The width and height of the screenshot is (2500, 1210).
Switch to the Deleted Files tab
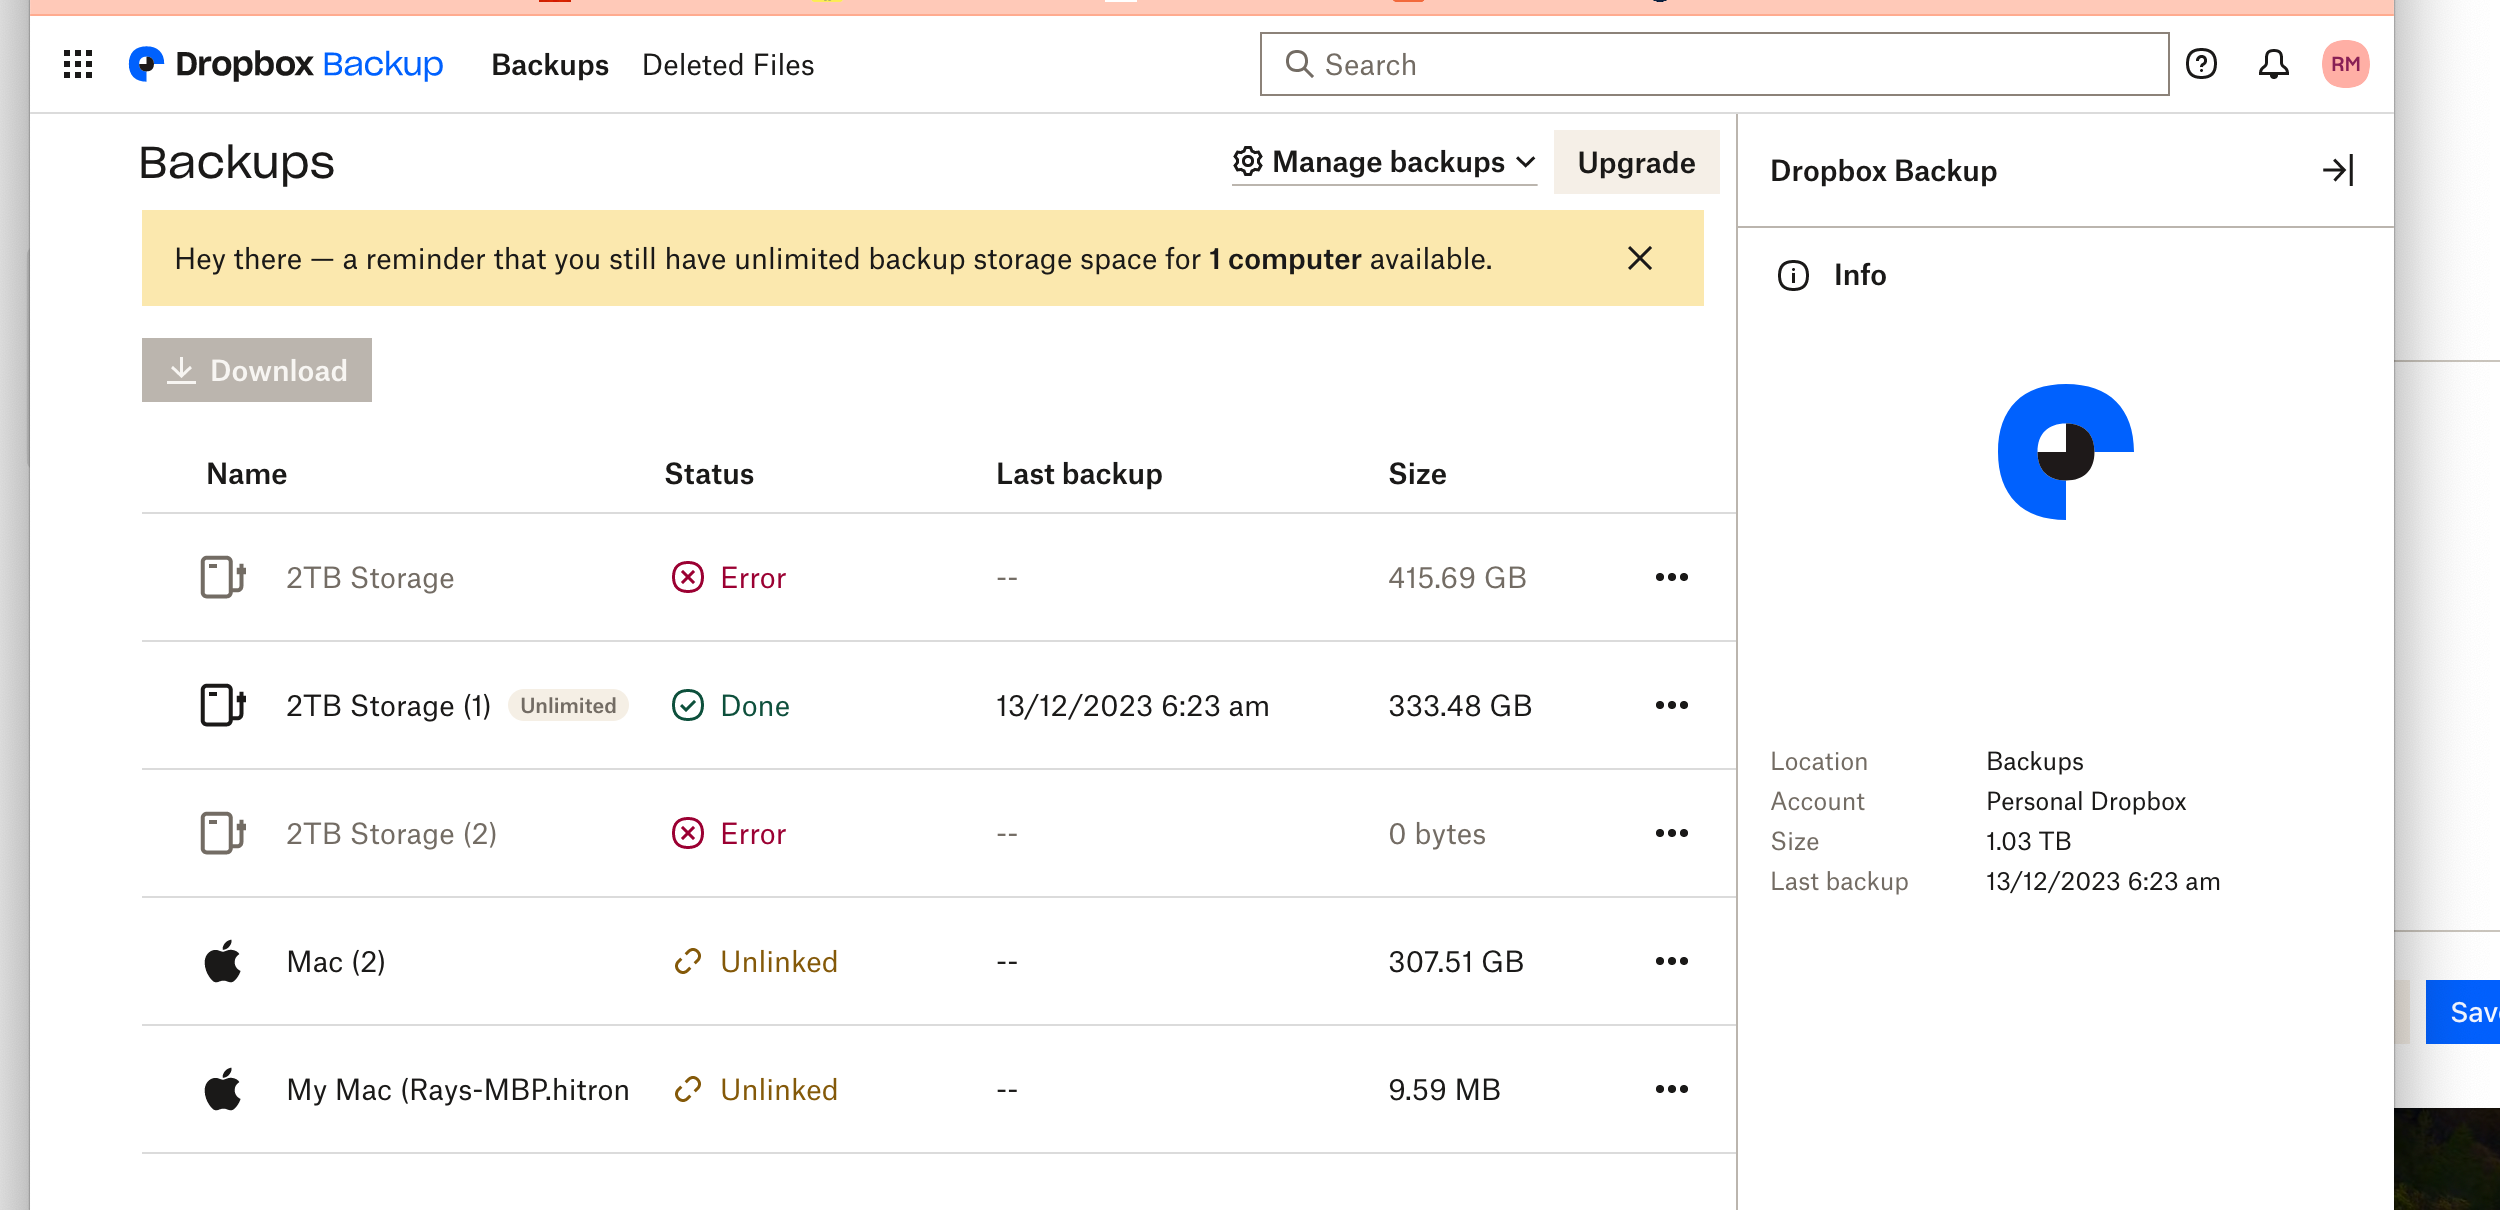pyautogui.click(x=728, y=66)
